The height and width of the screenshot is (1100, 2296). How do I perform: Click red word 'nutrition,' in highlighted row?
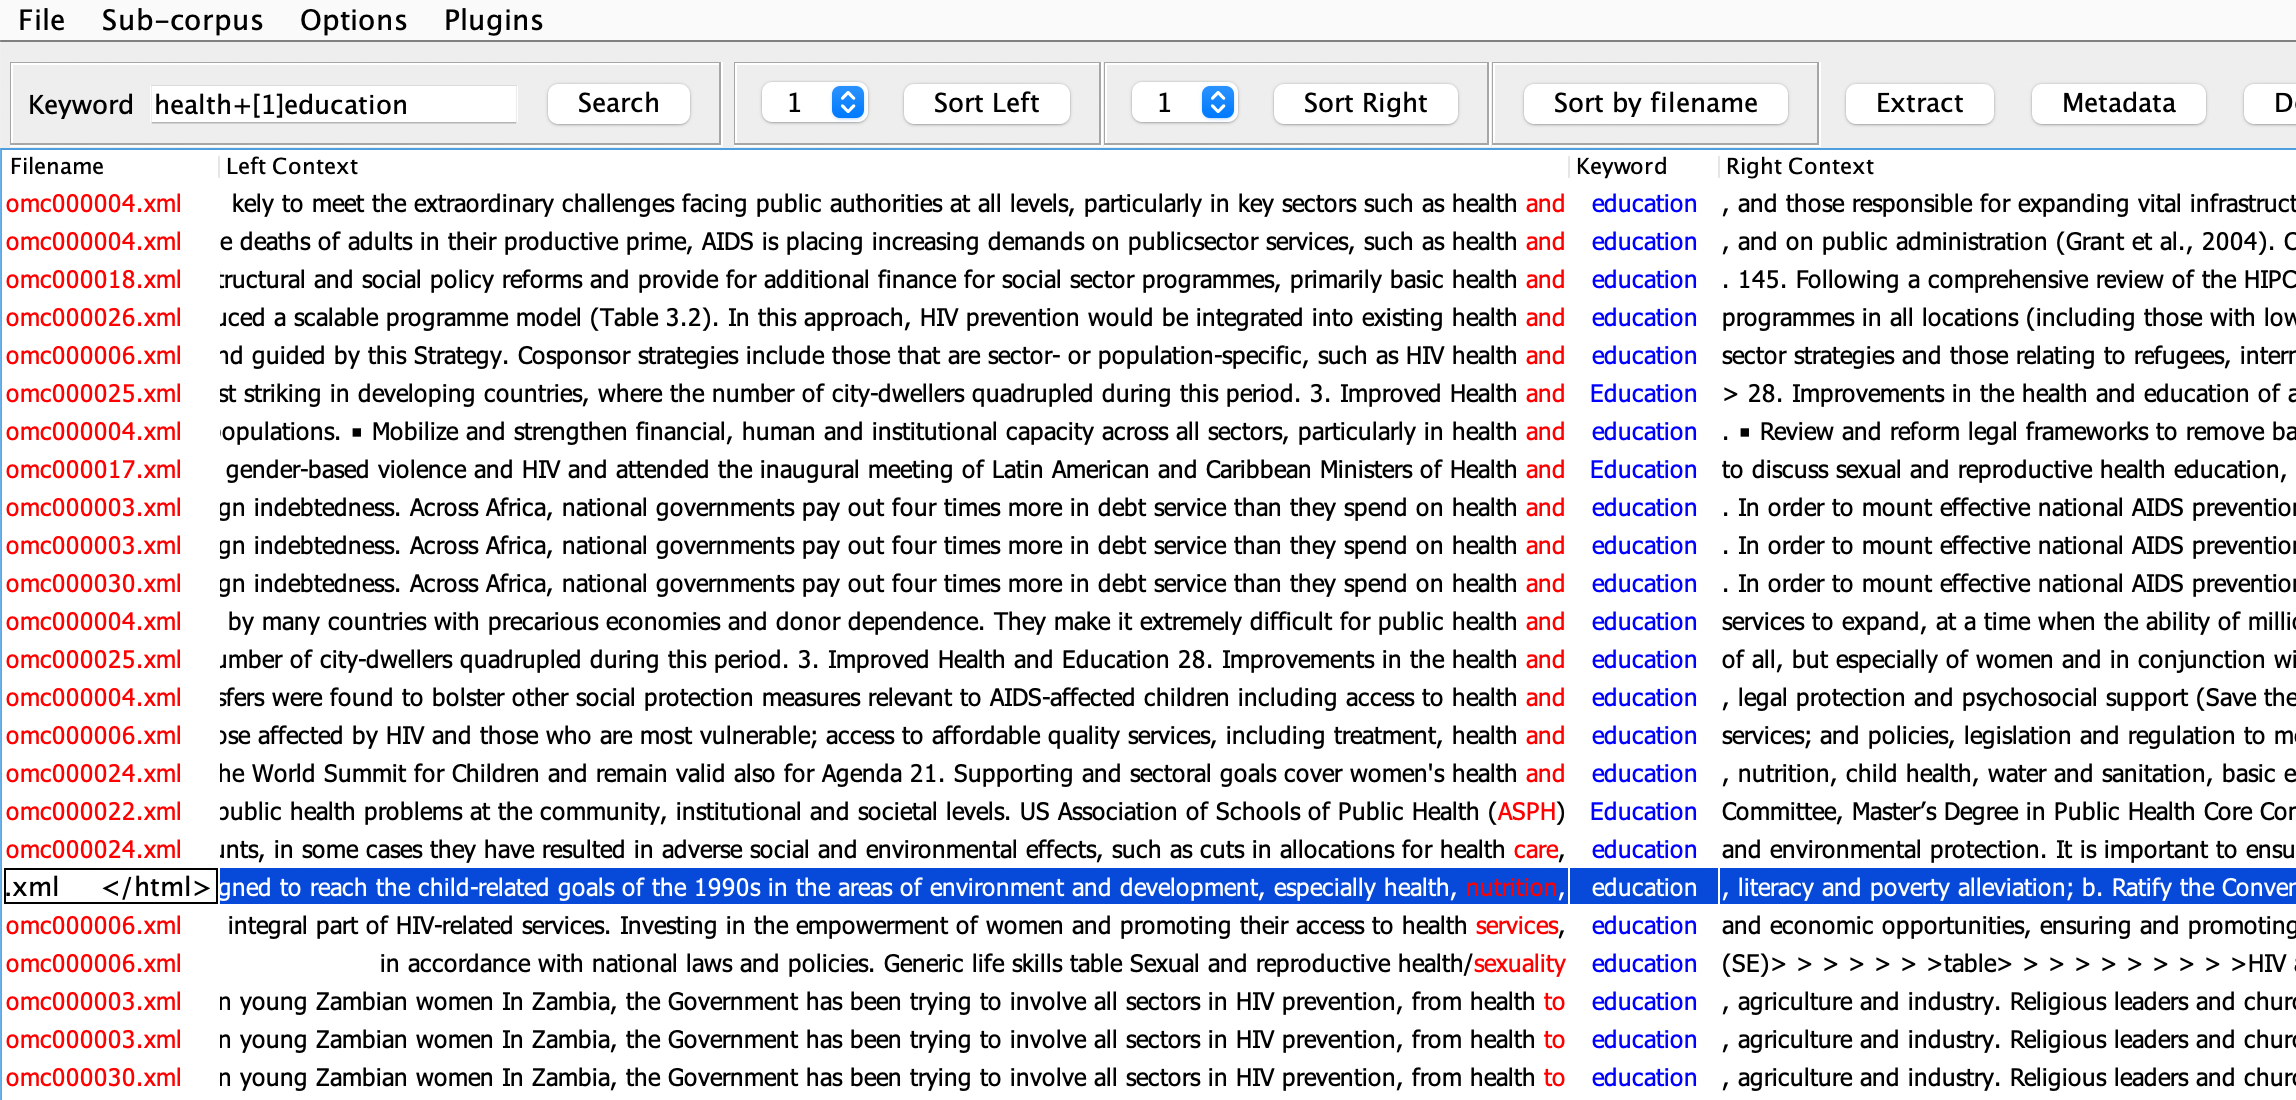(1515, 888)
